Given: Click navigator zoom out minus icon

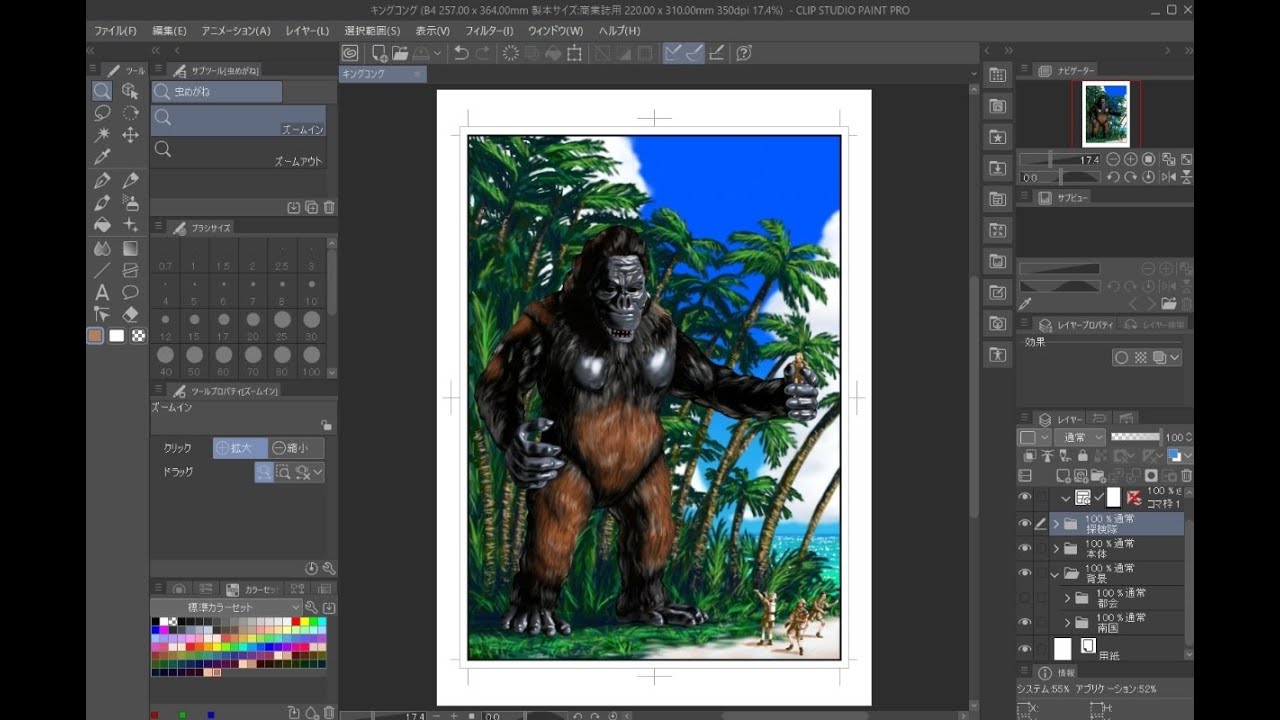Looking at the screenshot, I should 1112,159.
